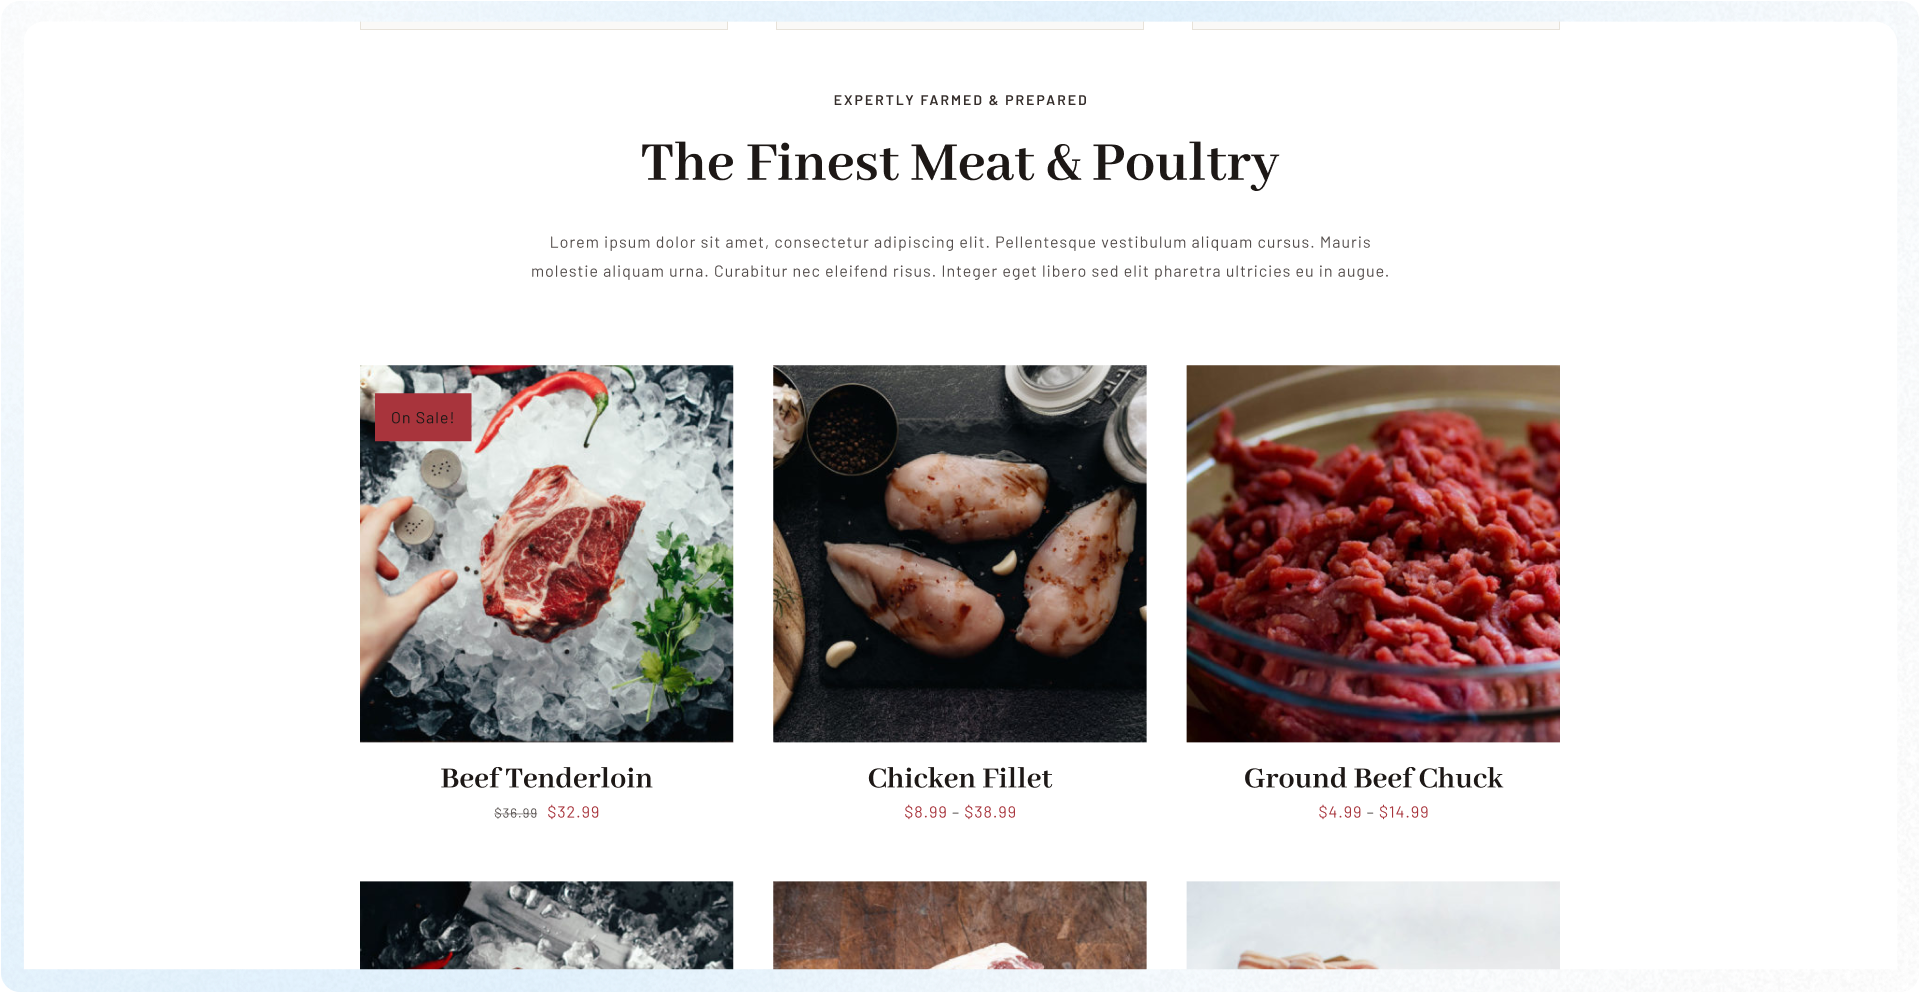Click the $4.99 – $14.99 price range

pyautogui.click(x=1373, y=812)
